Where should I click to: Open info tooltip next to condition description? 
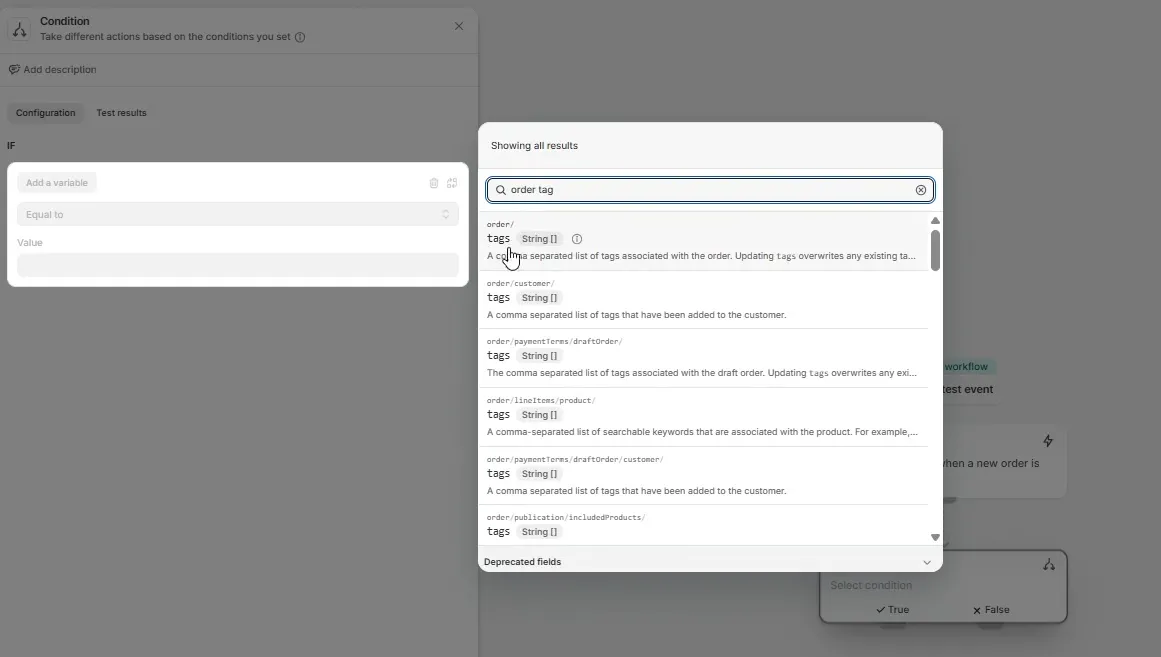point(300,37)
